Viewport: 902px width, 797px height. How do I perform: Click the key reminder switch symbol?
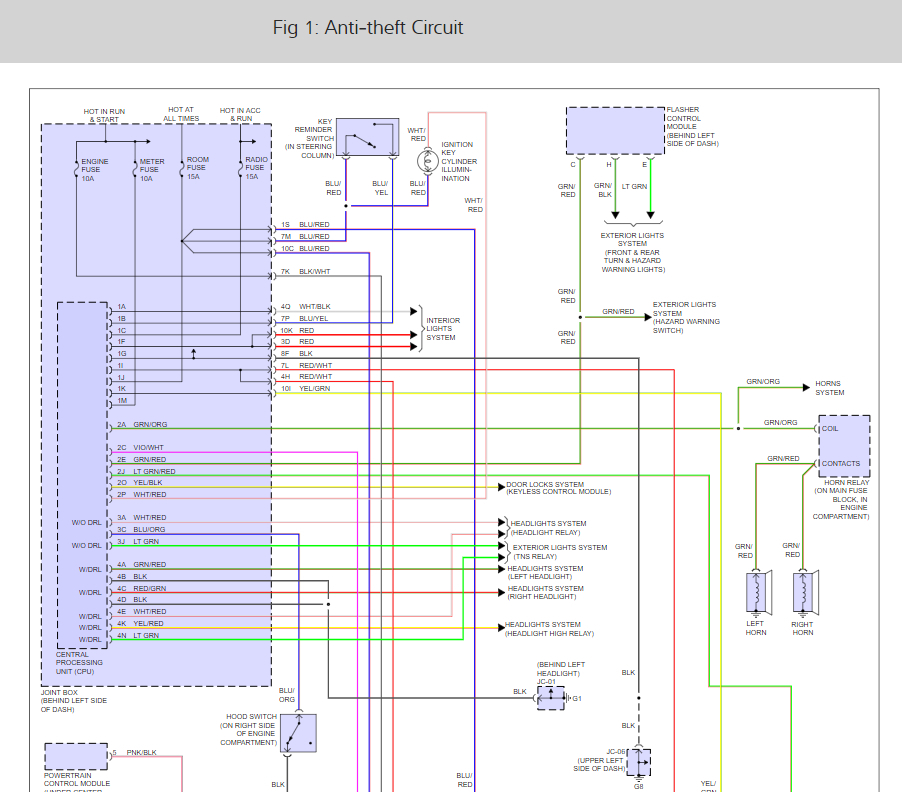coord(368,137)
